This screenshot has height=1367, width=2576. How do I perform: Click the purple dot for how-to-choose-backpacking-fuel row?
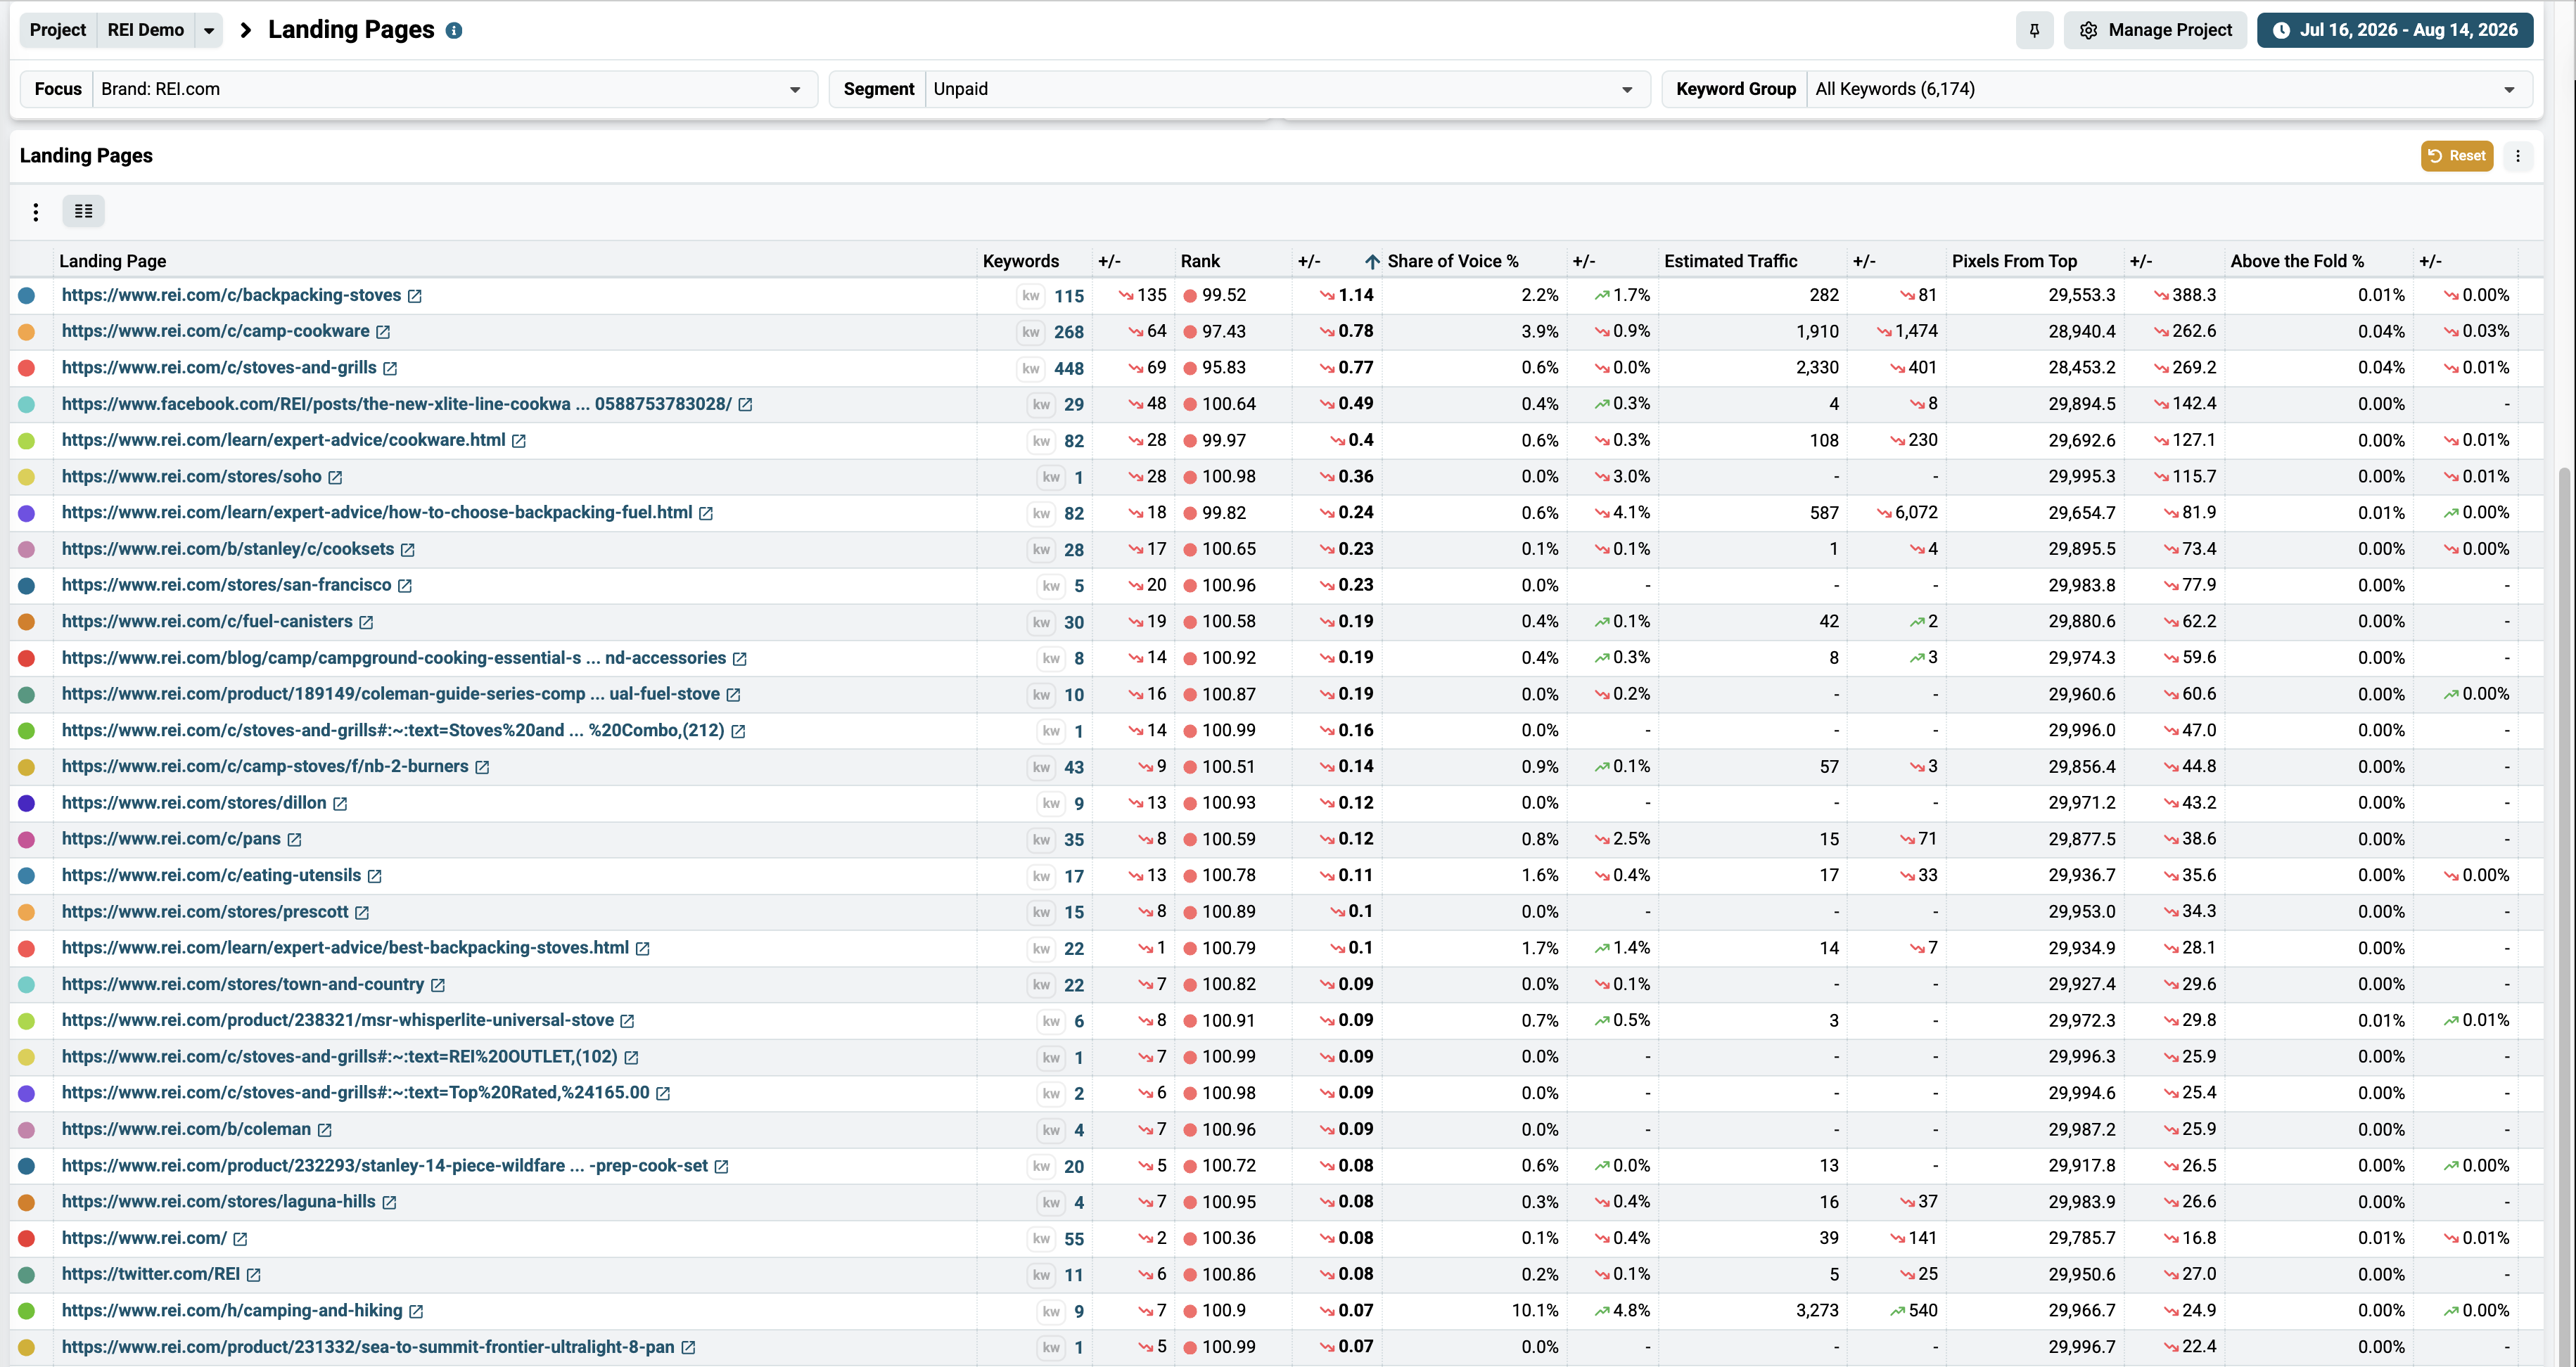27,513
